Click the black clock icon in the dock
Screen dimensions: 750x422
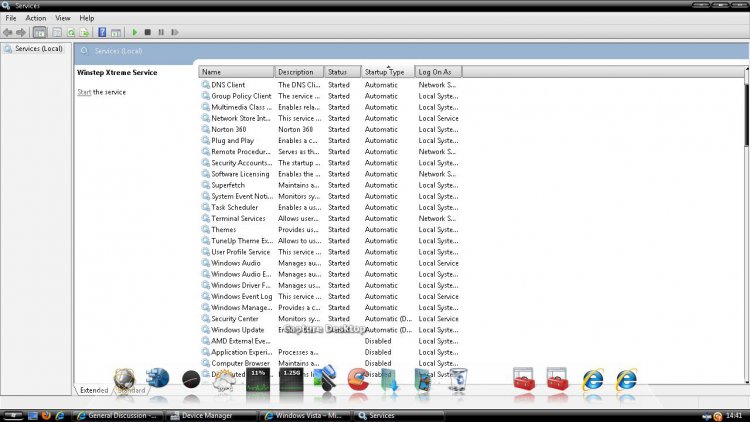tap(191, 380)
